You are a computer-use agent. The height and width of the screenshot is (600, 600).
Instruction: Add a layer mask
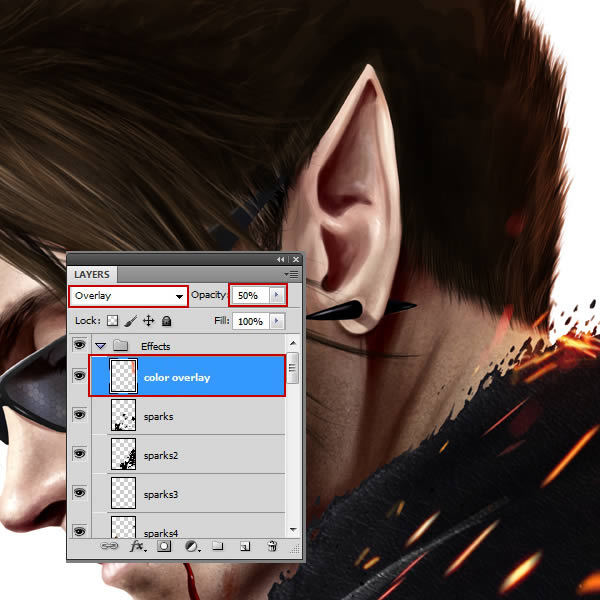coord(164,546)
